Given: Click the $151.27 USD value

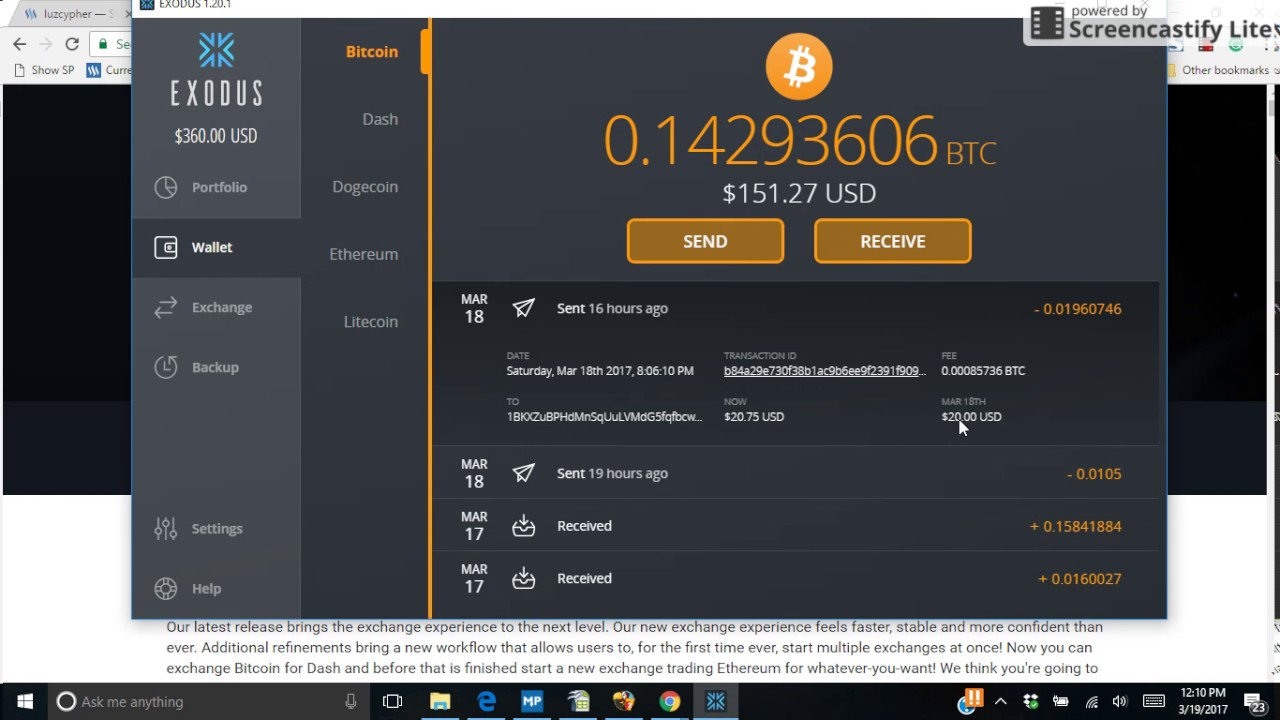Looking at the screenshot, I should (799, 193).
